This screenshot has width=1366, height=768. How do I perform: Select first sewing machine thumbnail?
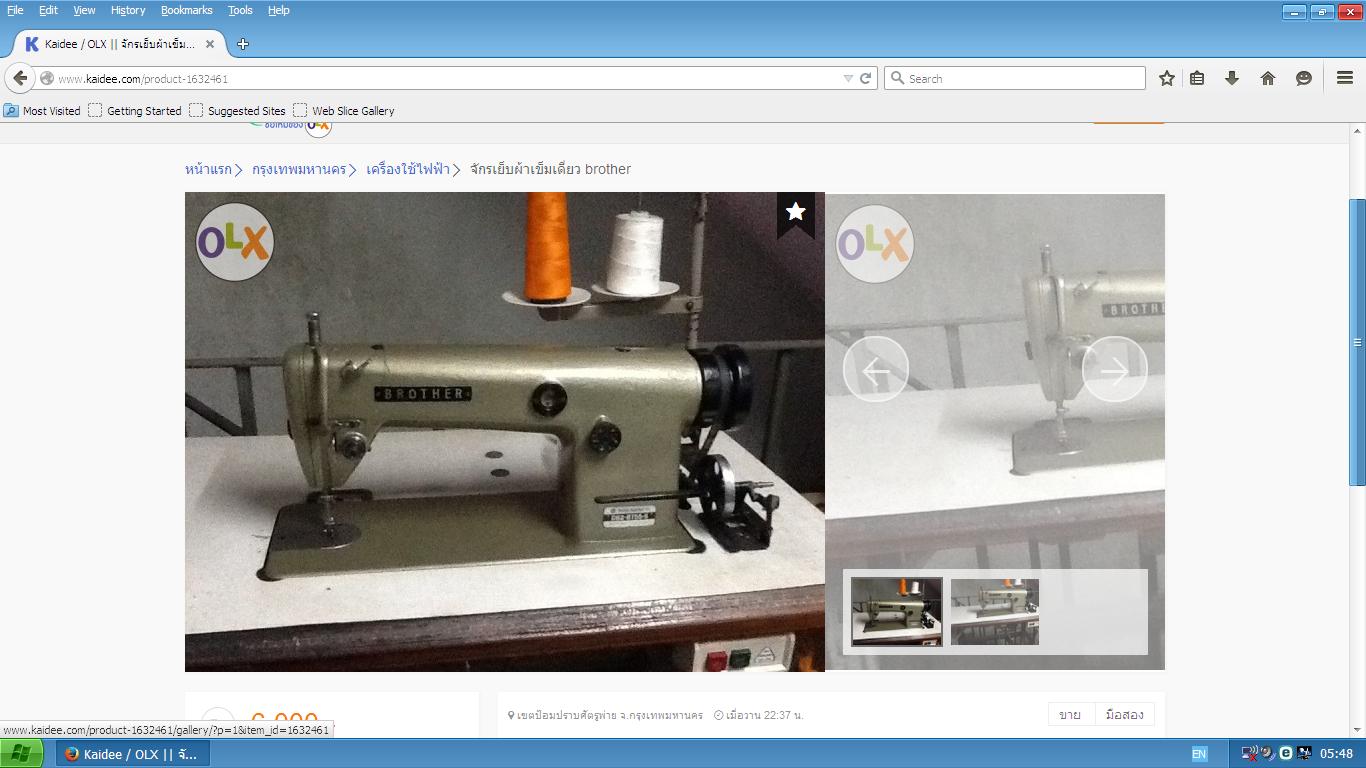[897, 611]
